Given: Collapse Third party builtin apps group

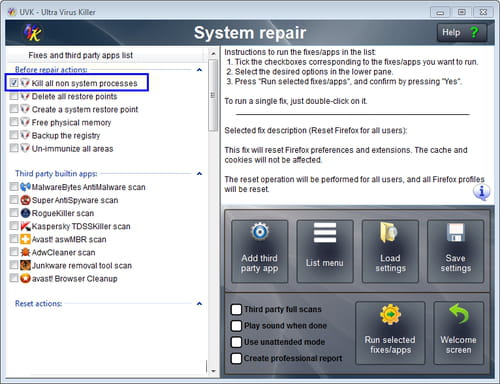Looking at the screenshot, I should (x=199, y=173).
